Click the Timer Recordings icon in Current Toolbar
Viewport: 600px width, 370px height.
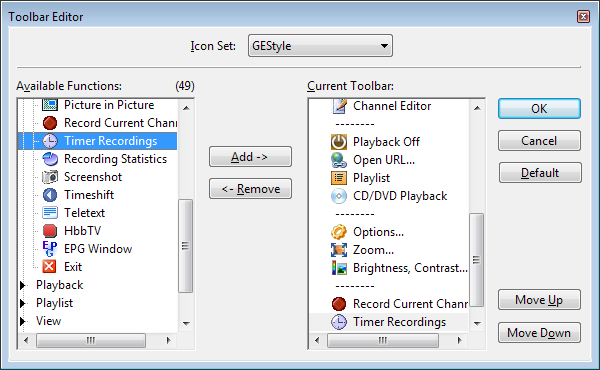tap(339, 322)
